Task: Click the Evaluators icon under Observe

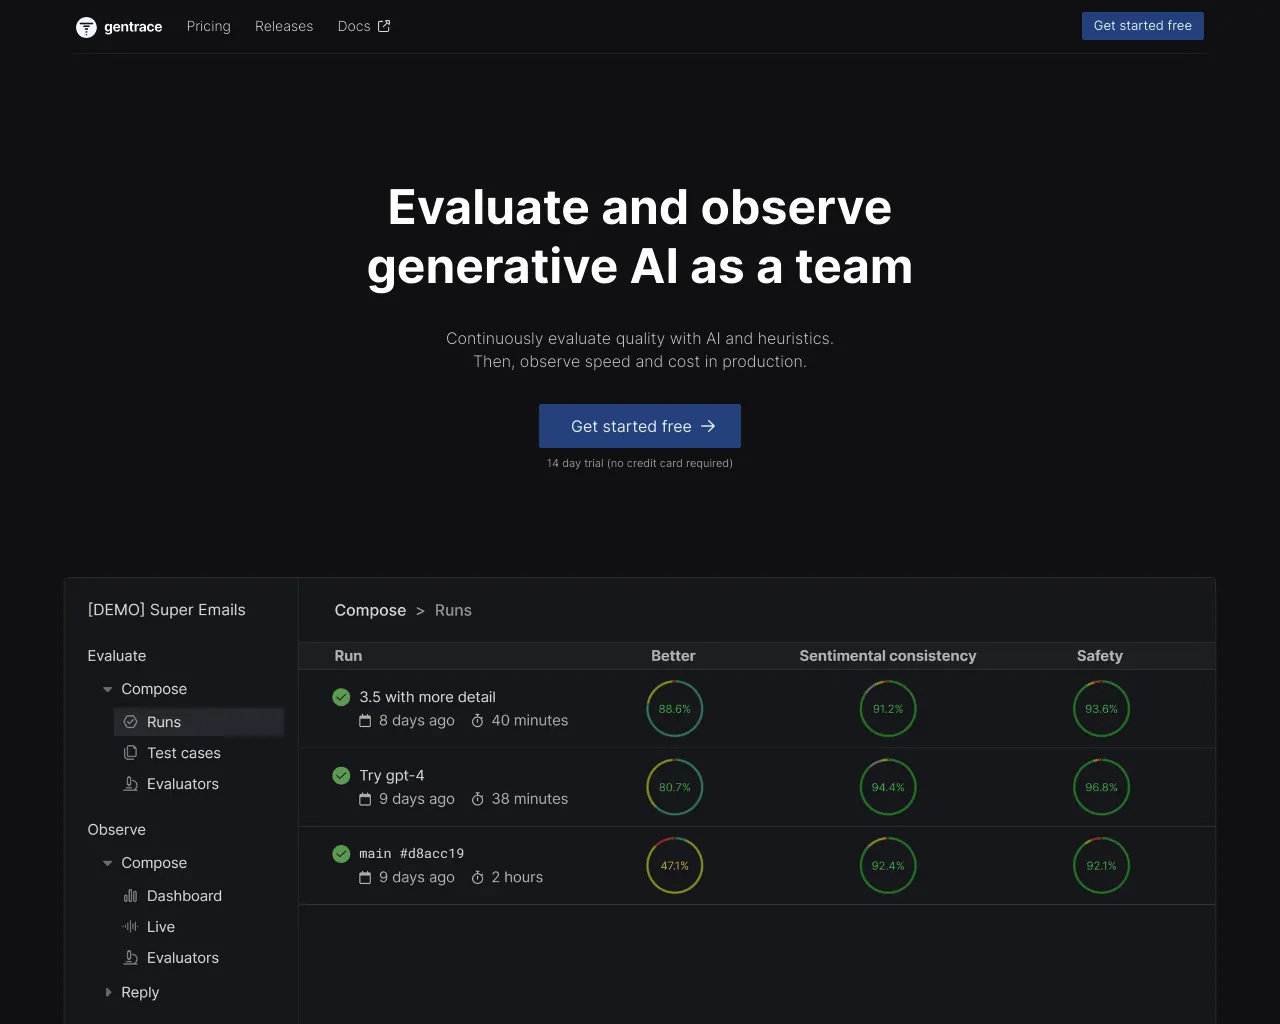Action: (131, 957)
